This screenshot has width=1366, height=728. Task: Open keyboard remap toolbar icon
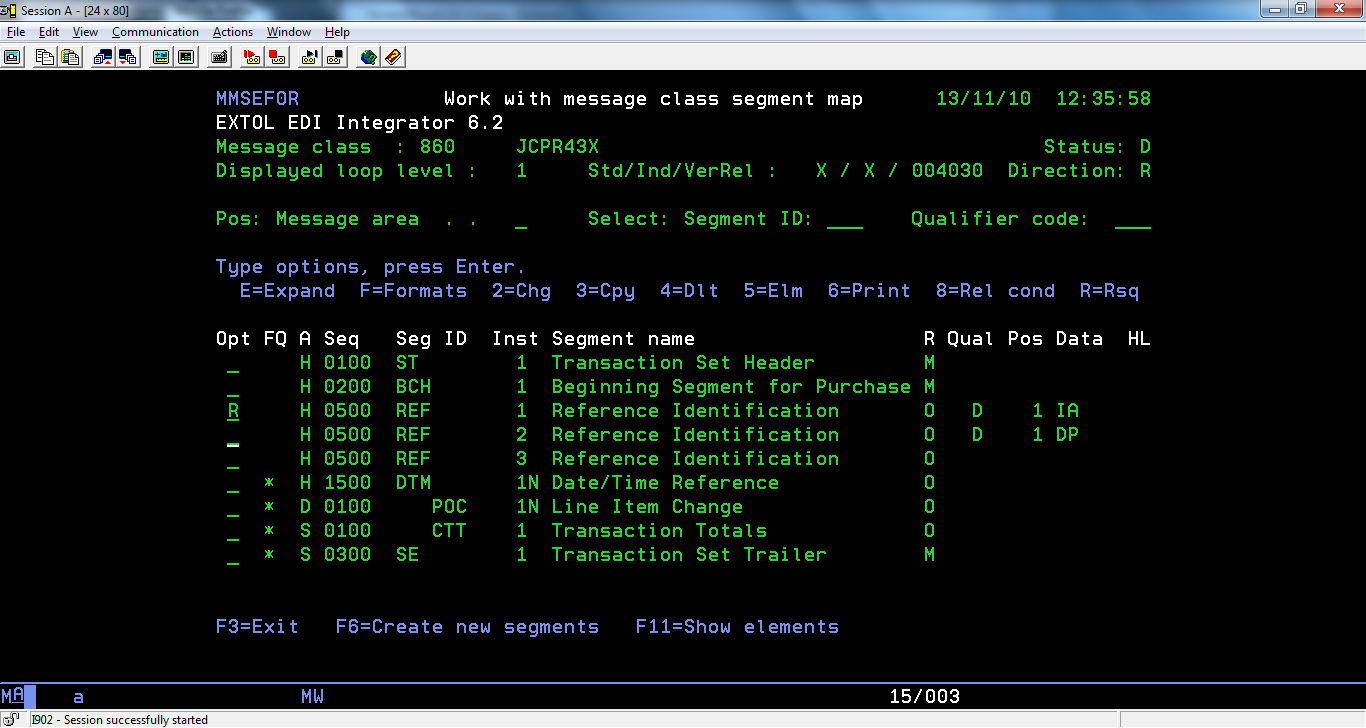(x=219, y=57)
